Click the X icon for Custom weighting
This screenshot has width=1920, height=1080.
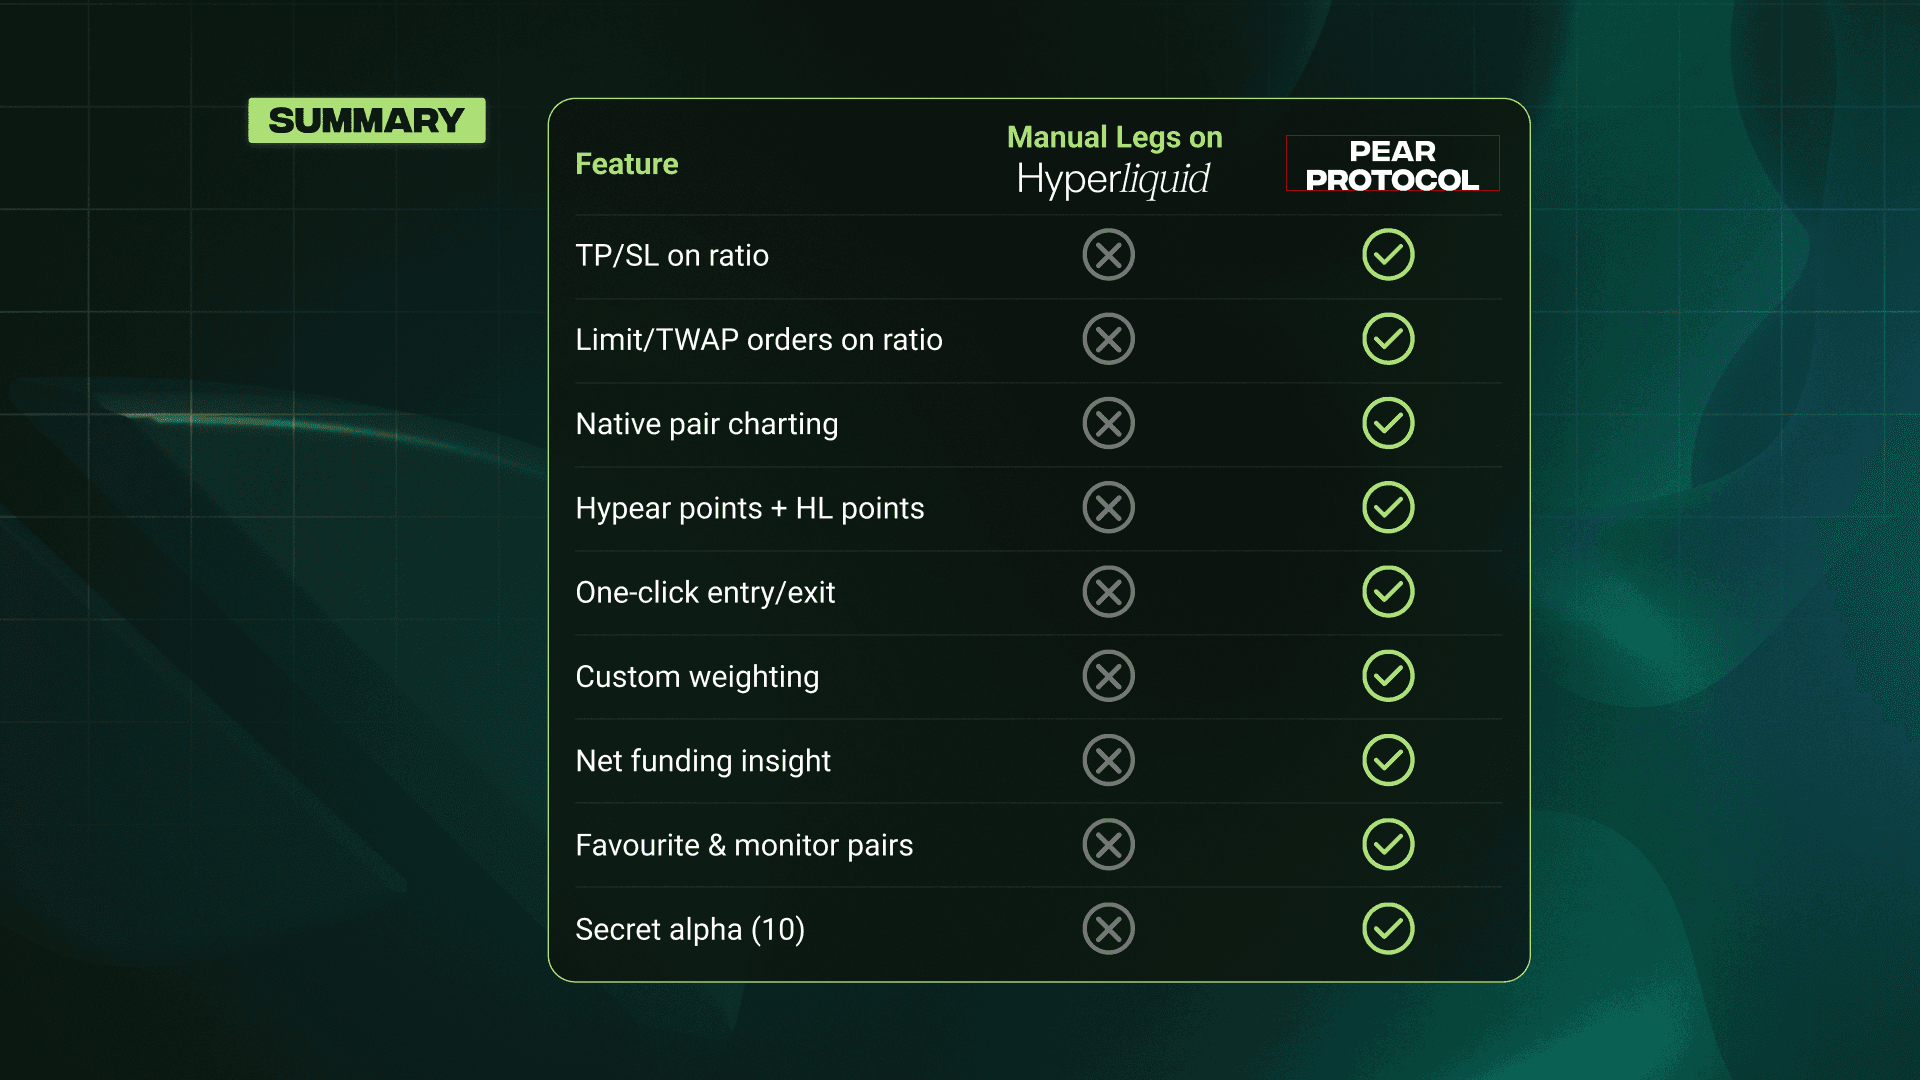[x=1108, y=676]
